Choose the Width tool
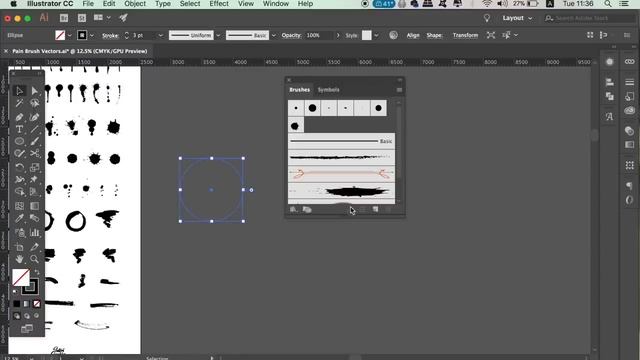Image resolution: width=640 pixels, height=360 pixels. coord(19,179)
